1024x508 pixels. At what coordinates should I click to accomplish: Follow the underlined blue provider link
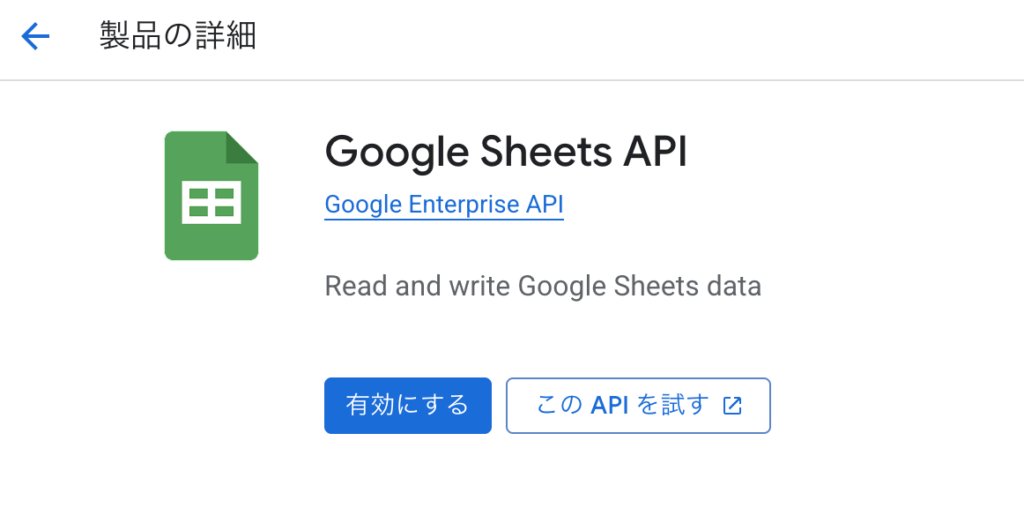pos(444,205)
